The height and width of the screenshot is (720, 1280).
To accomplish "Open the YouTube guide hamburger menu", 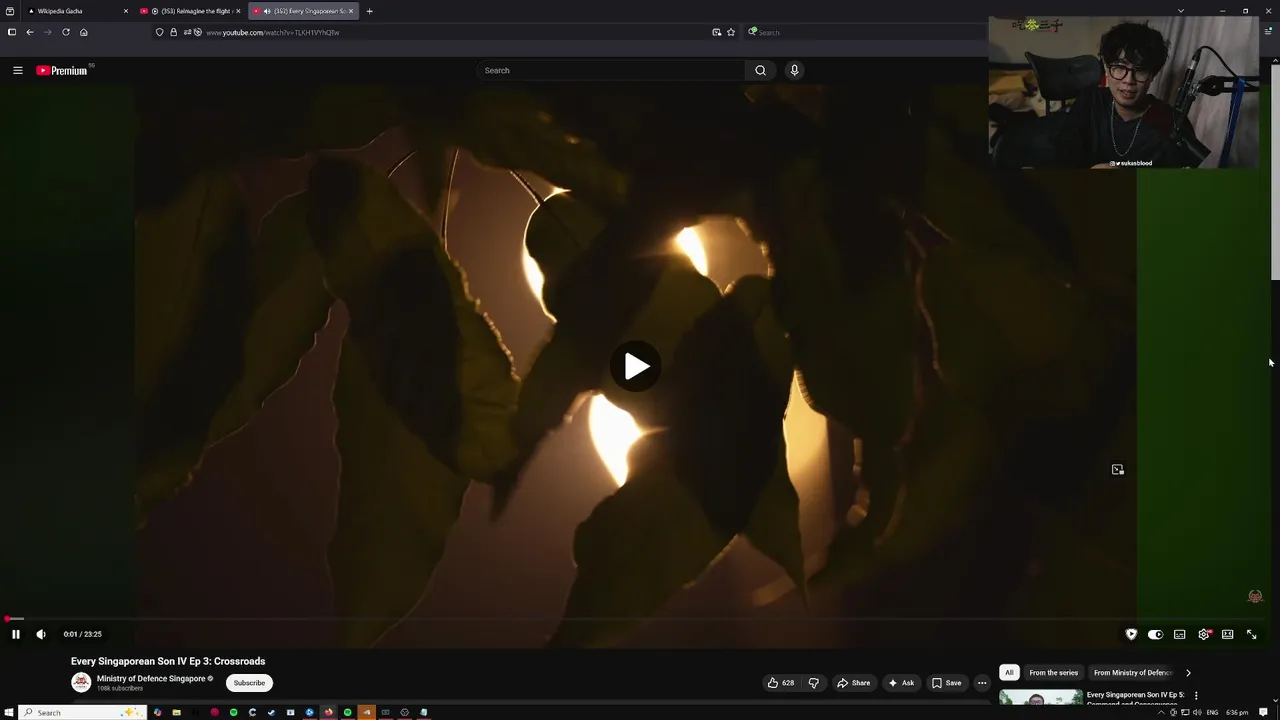I will 17,70.
